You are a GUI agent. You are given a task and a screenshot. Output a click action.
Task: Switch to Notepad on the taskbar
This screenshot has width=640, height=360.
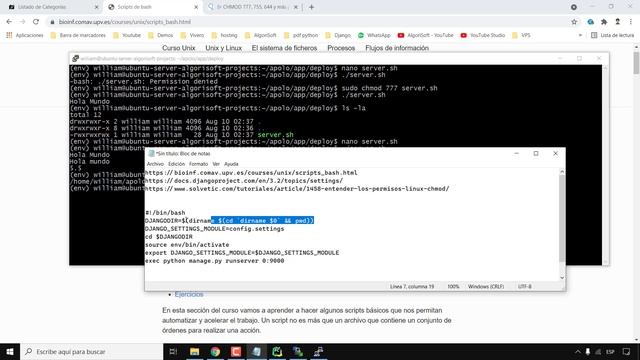coord(256,351)
